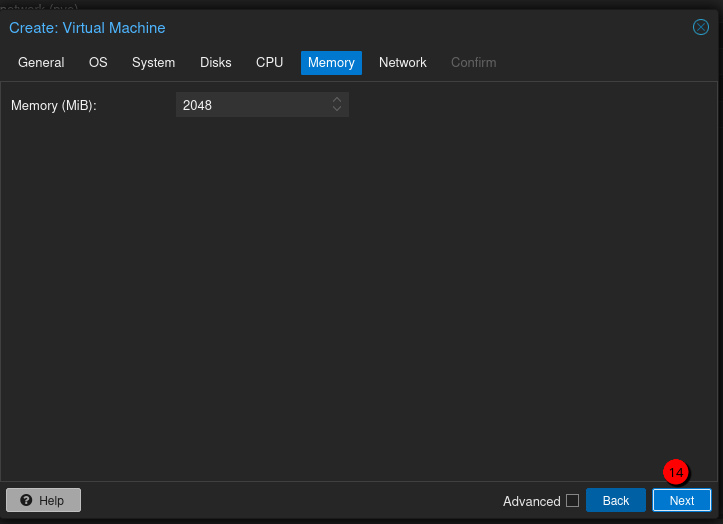Increase memory with the up spinner arrow
Image resolution: width=723 pixels, height=524 pixels.
coord(337,100)
